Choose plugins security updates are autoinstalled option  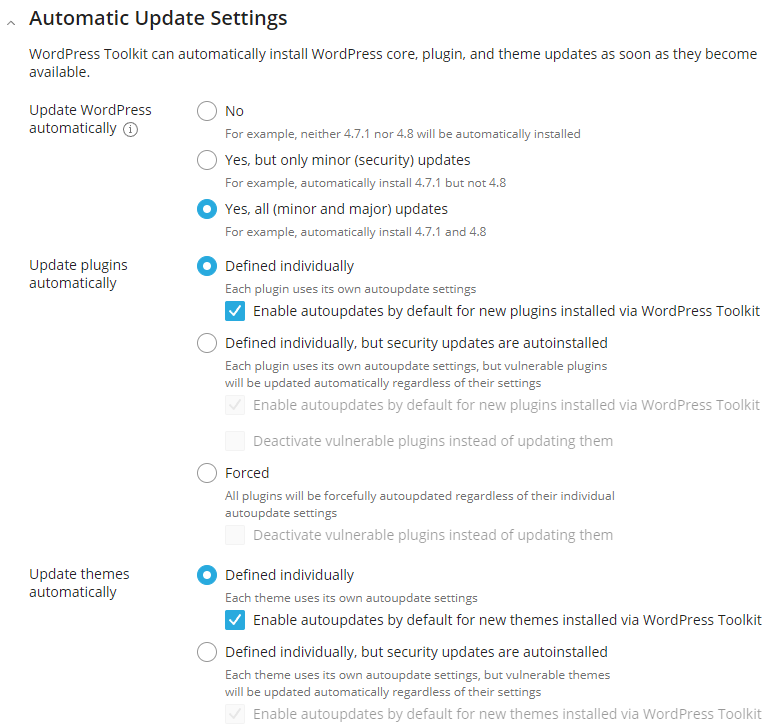[x=207, y=343]
